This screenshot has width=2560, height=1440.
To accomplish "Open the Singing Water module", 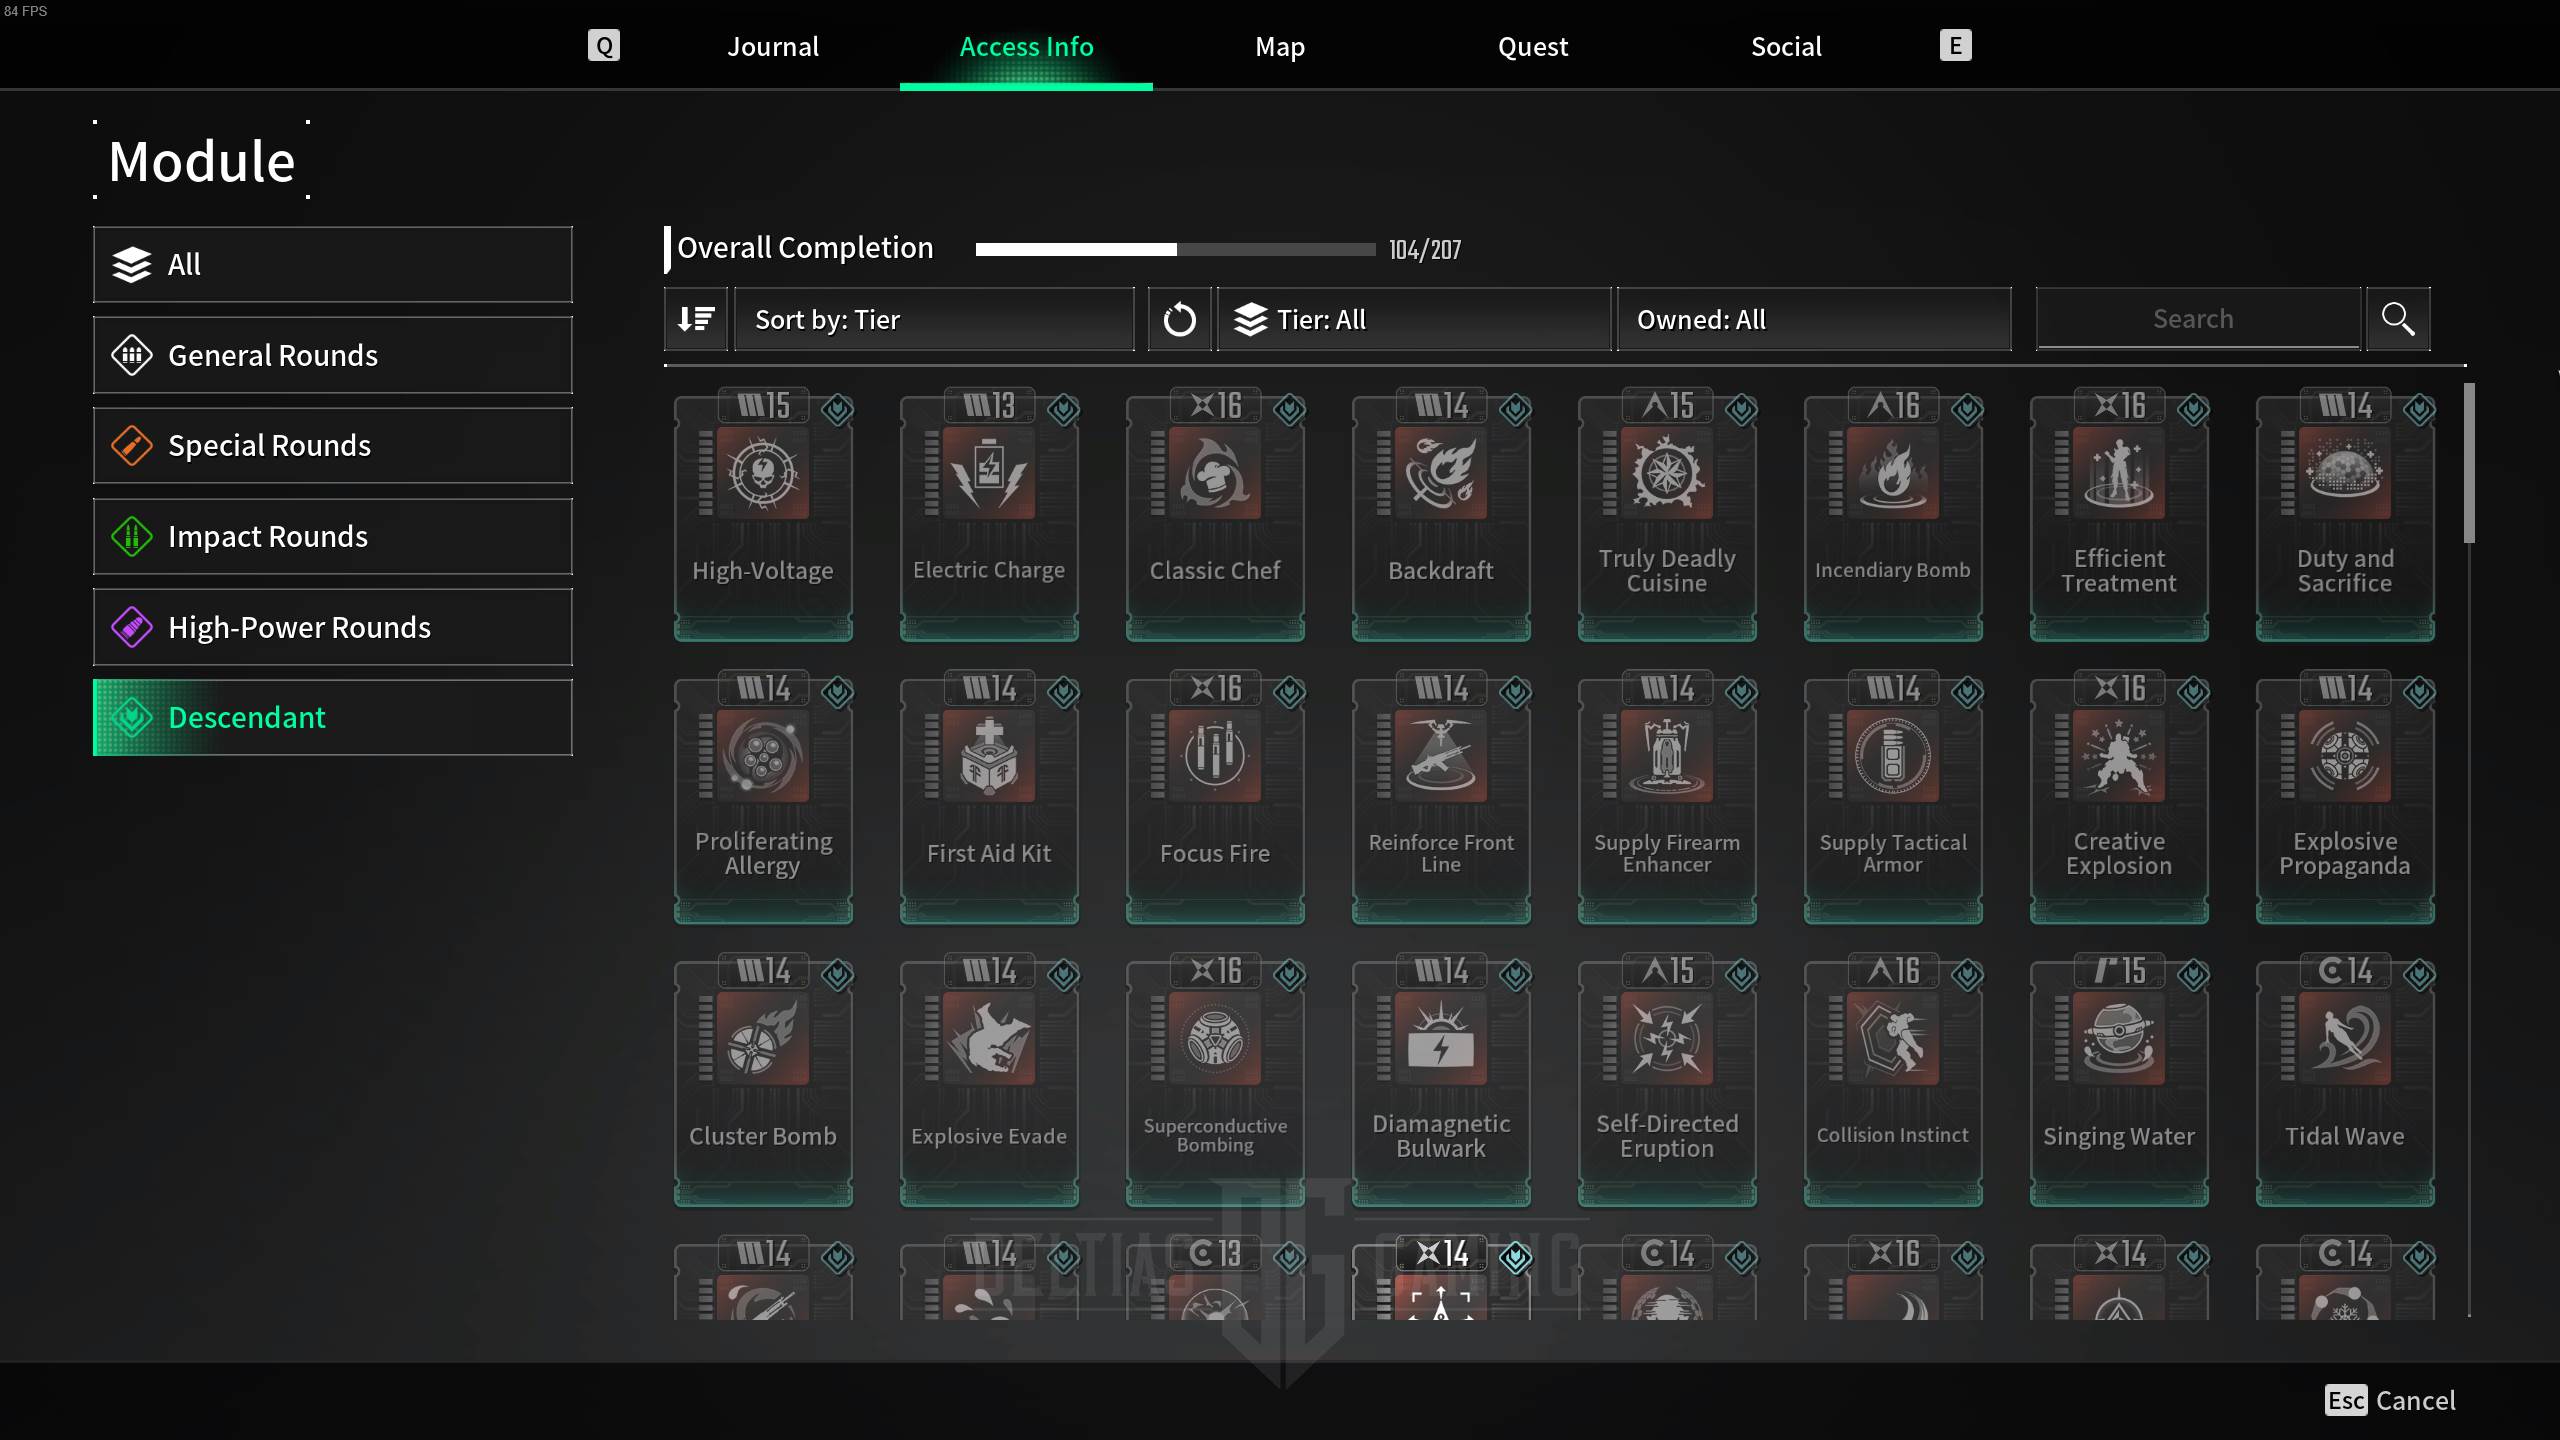I will point(2119,1081).
